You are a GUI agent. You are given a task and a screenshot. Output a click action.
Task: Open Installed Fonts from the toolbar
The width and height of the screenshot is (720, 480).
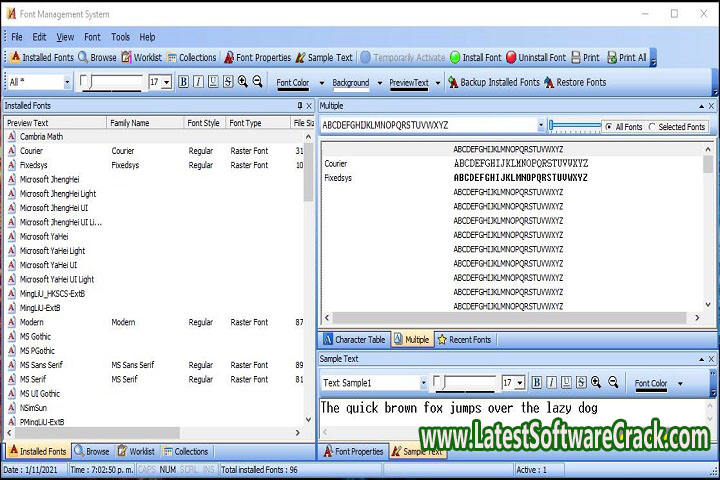pyautogui.click(x=42, y=57)
